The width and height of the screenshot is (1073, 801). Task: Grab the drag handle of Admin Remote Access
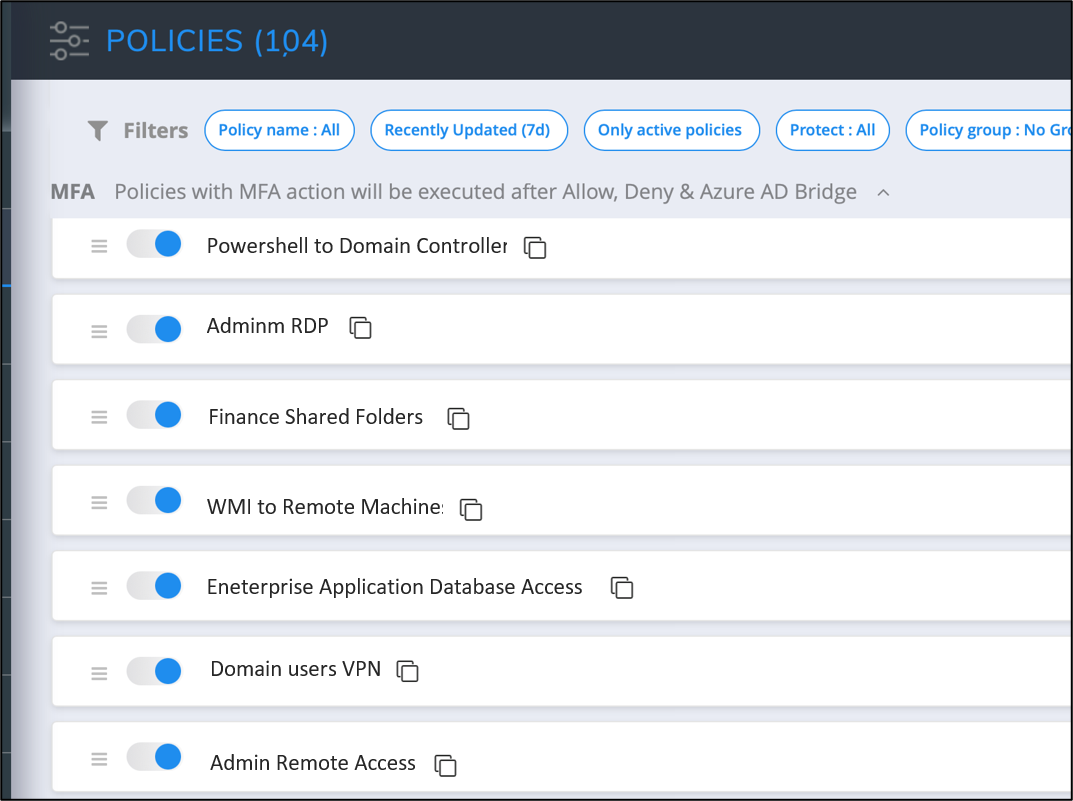coord(99,759)
